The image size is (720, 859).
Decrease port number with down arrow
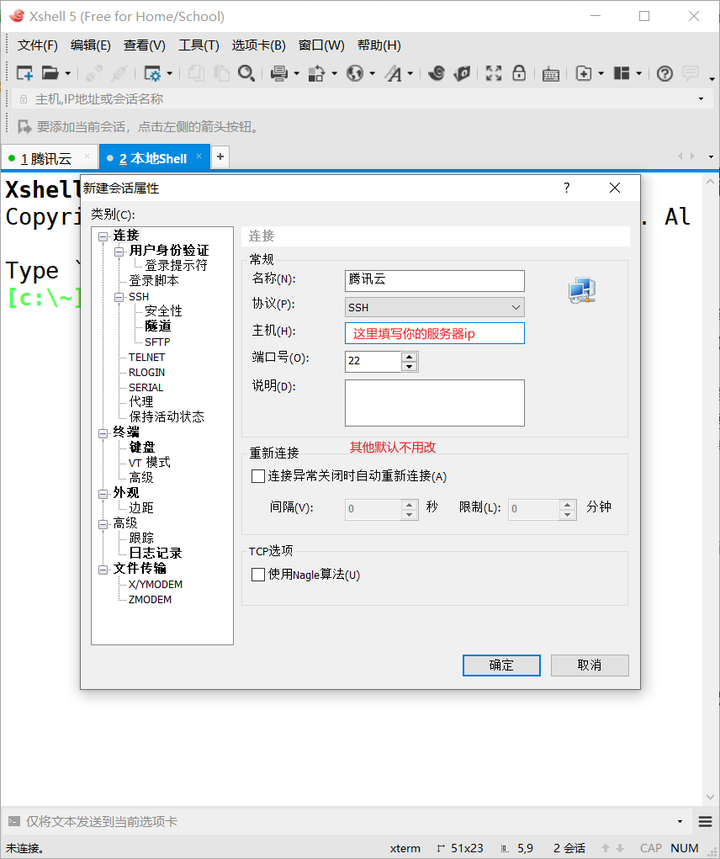pos(409,366)
